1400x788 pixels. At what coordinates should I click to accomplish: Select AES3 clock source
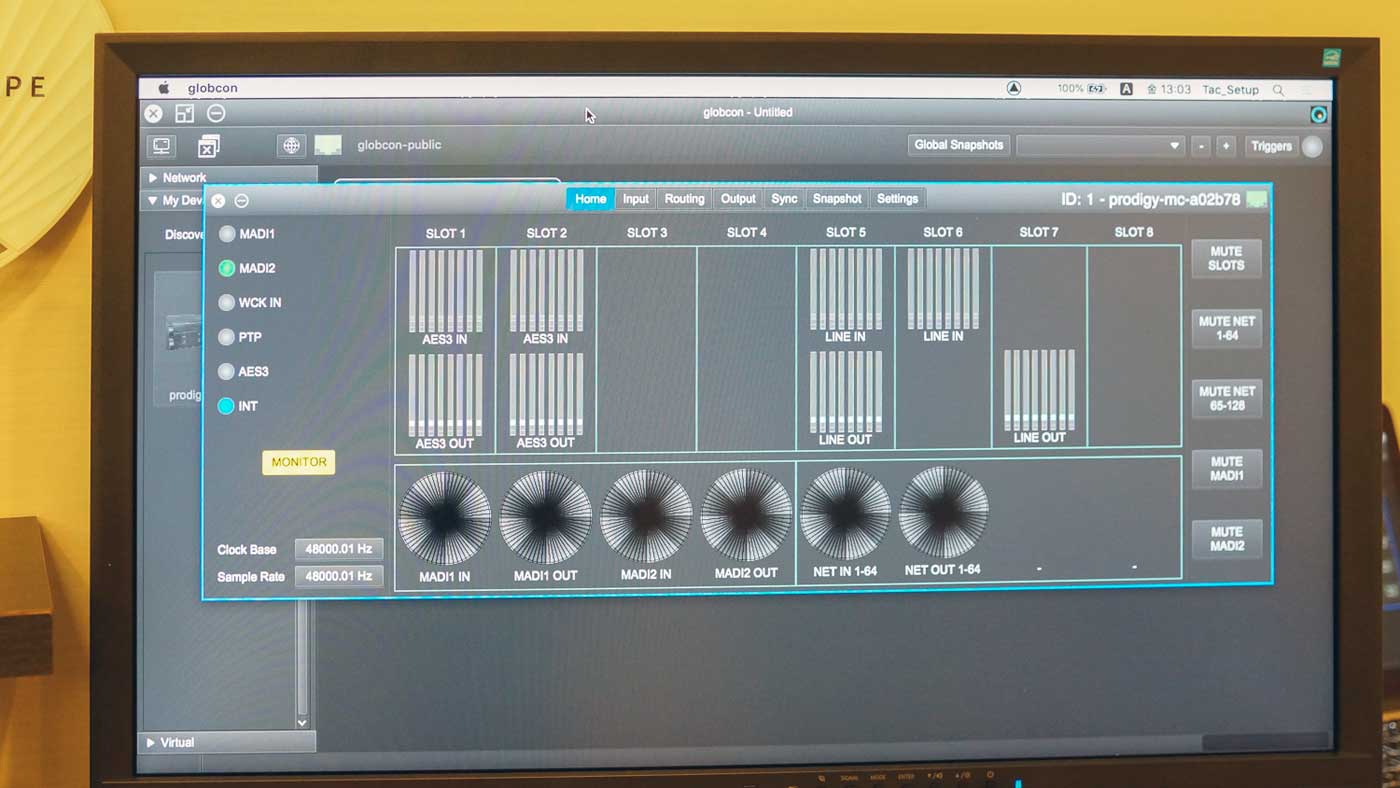click(x=227, y=372)
